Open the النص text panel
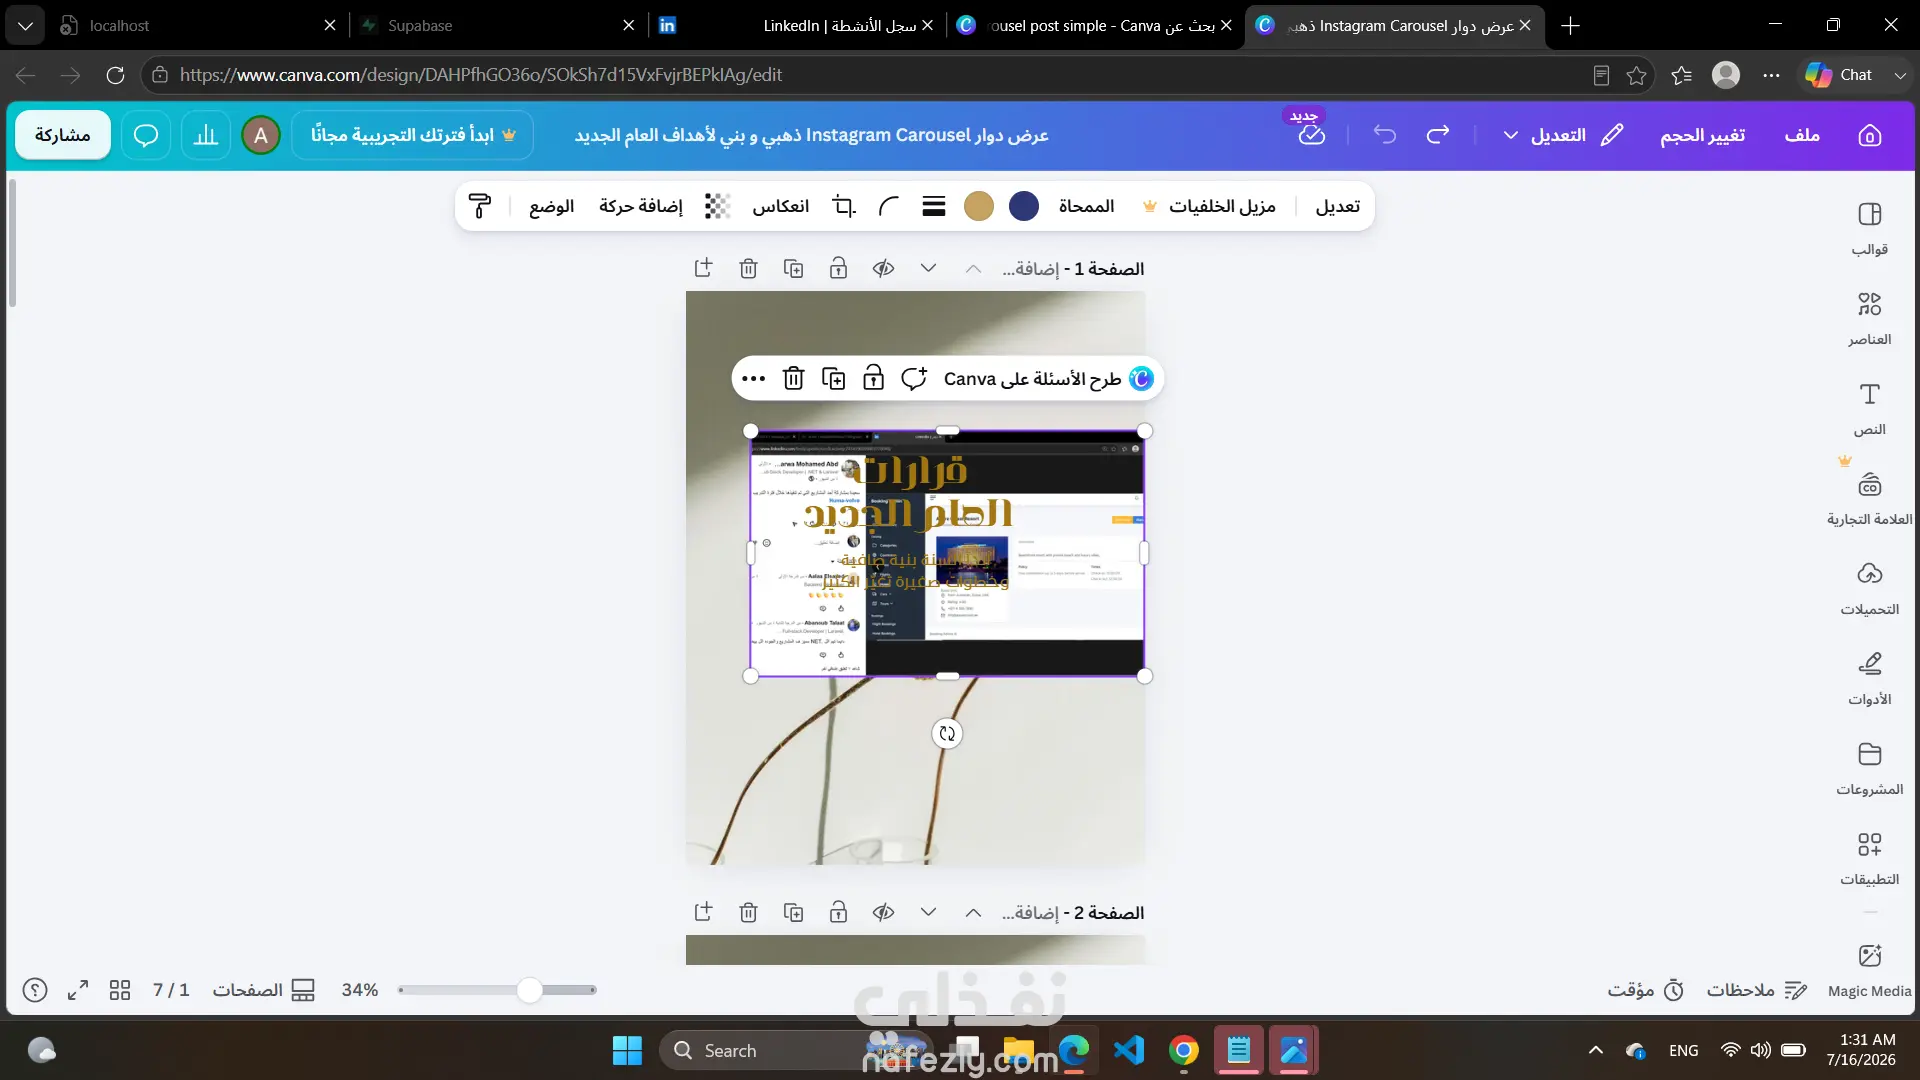 coord(1869,409)
